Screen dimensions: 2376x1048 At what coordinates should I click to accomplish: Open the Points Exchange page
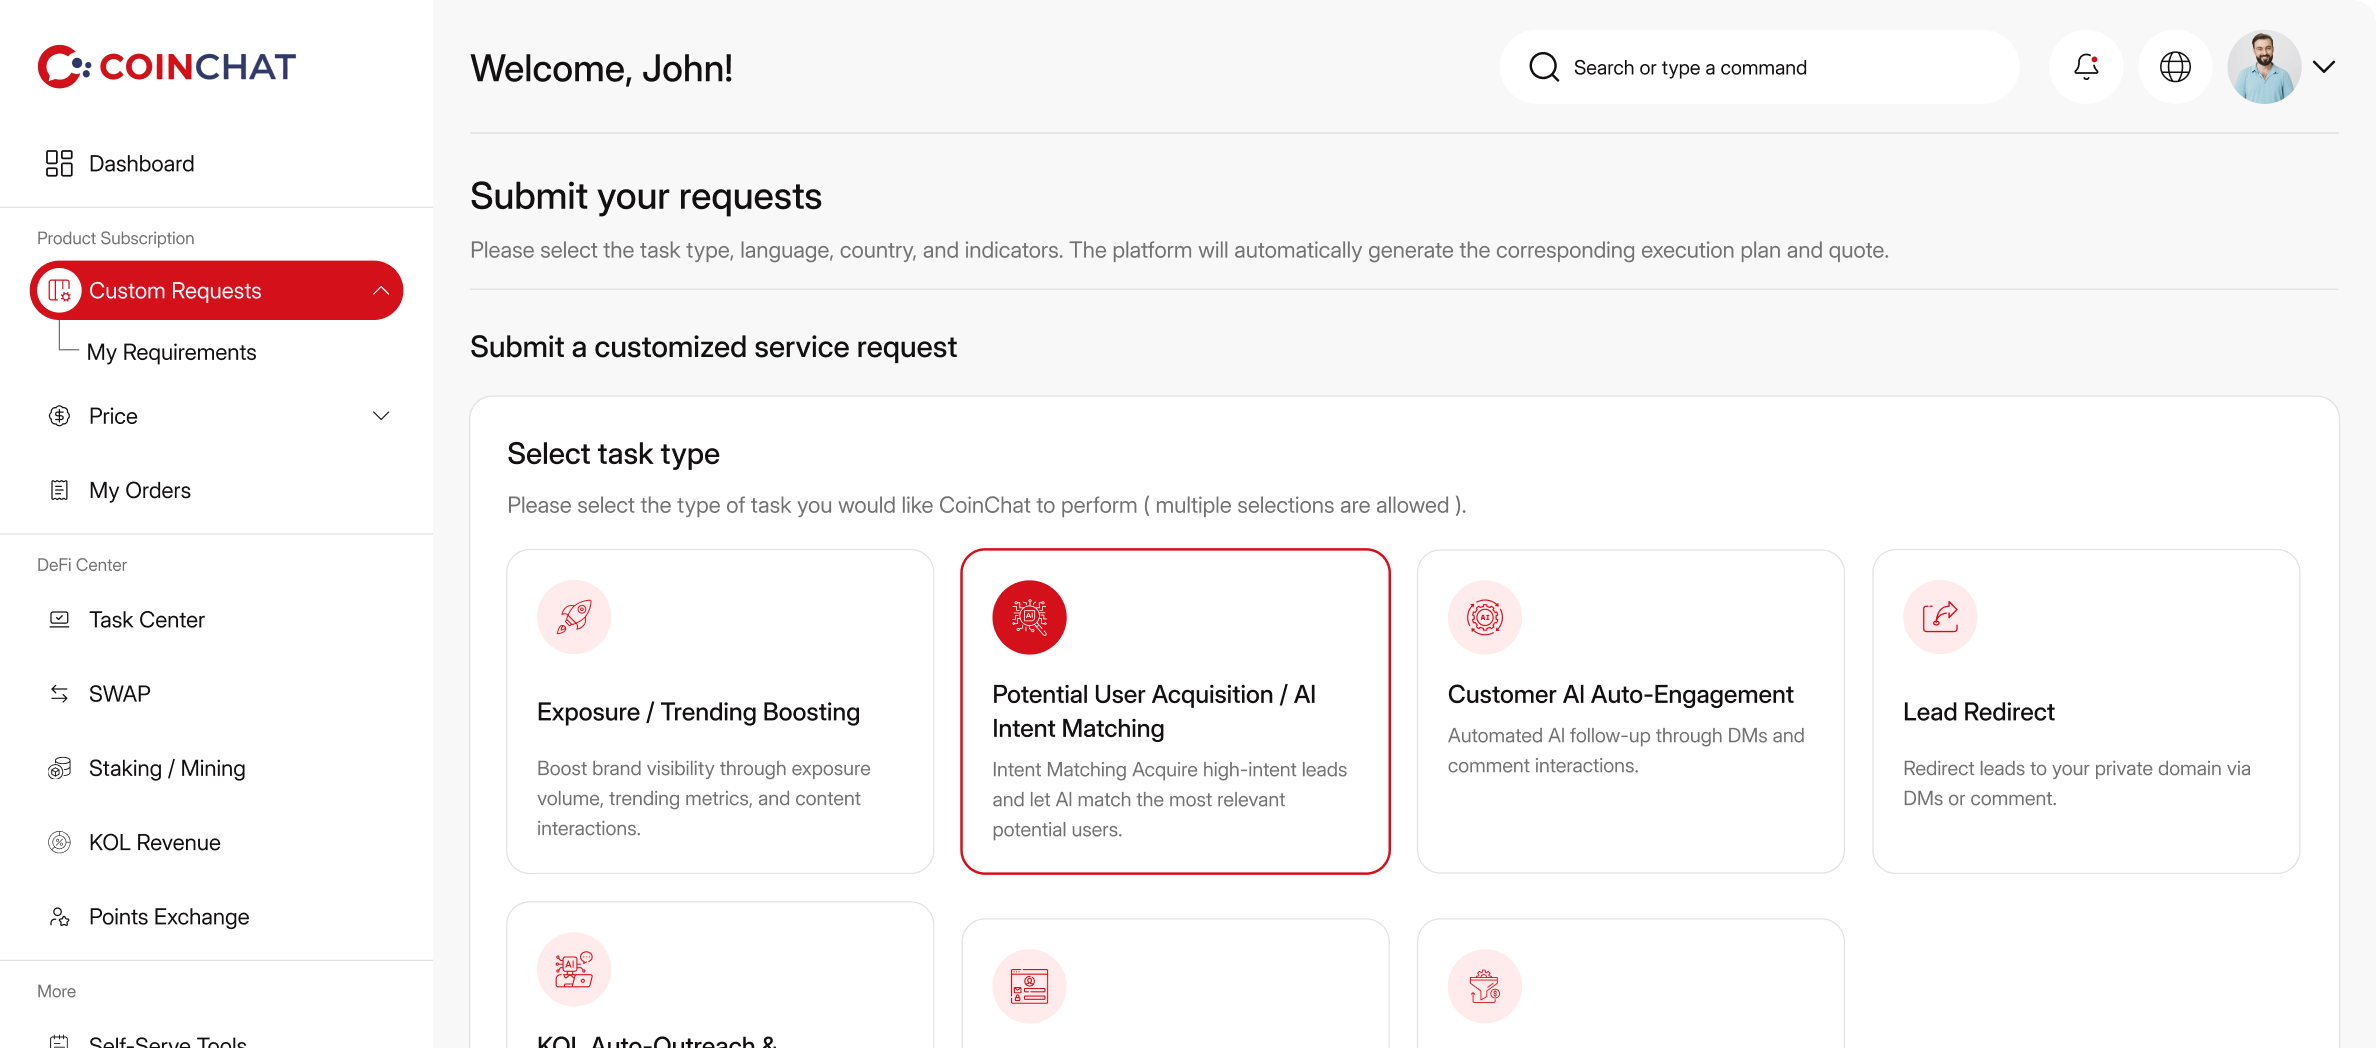tap(168, 917)
